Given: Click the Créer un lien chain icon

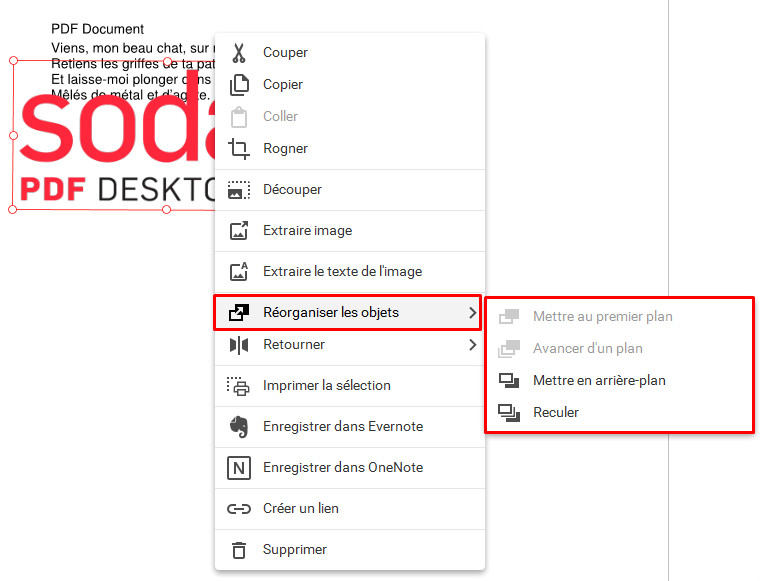Looking at the screenshot, I should 239,509.
